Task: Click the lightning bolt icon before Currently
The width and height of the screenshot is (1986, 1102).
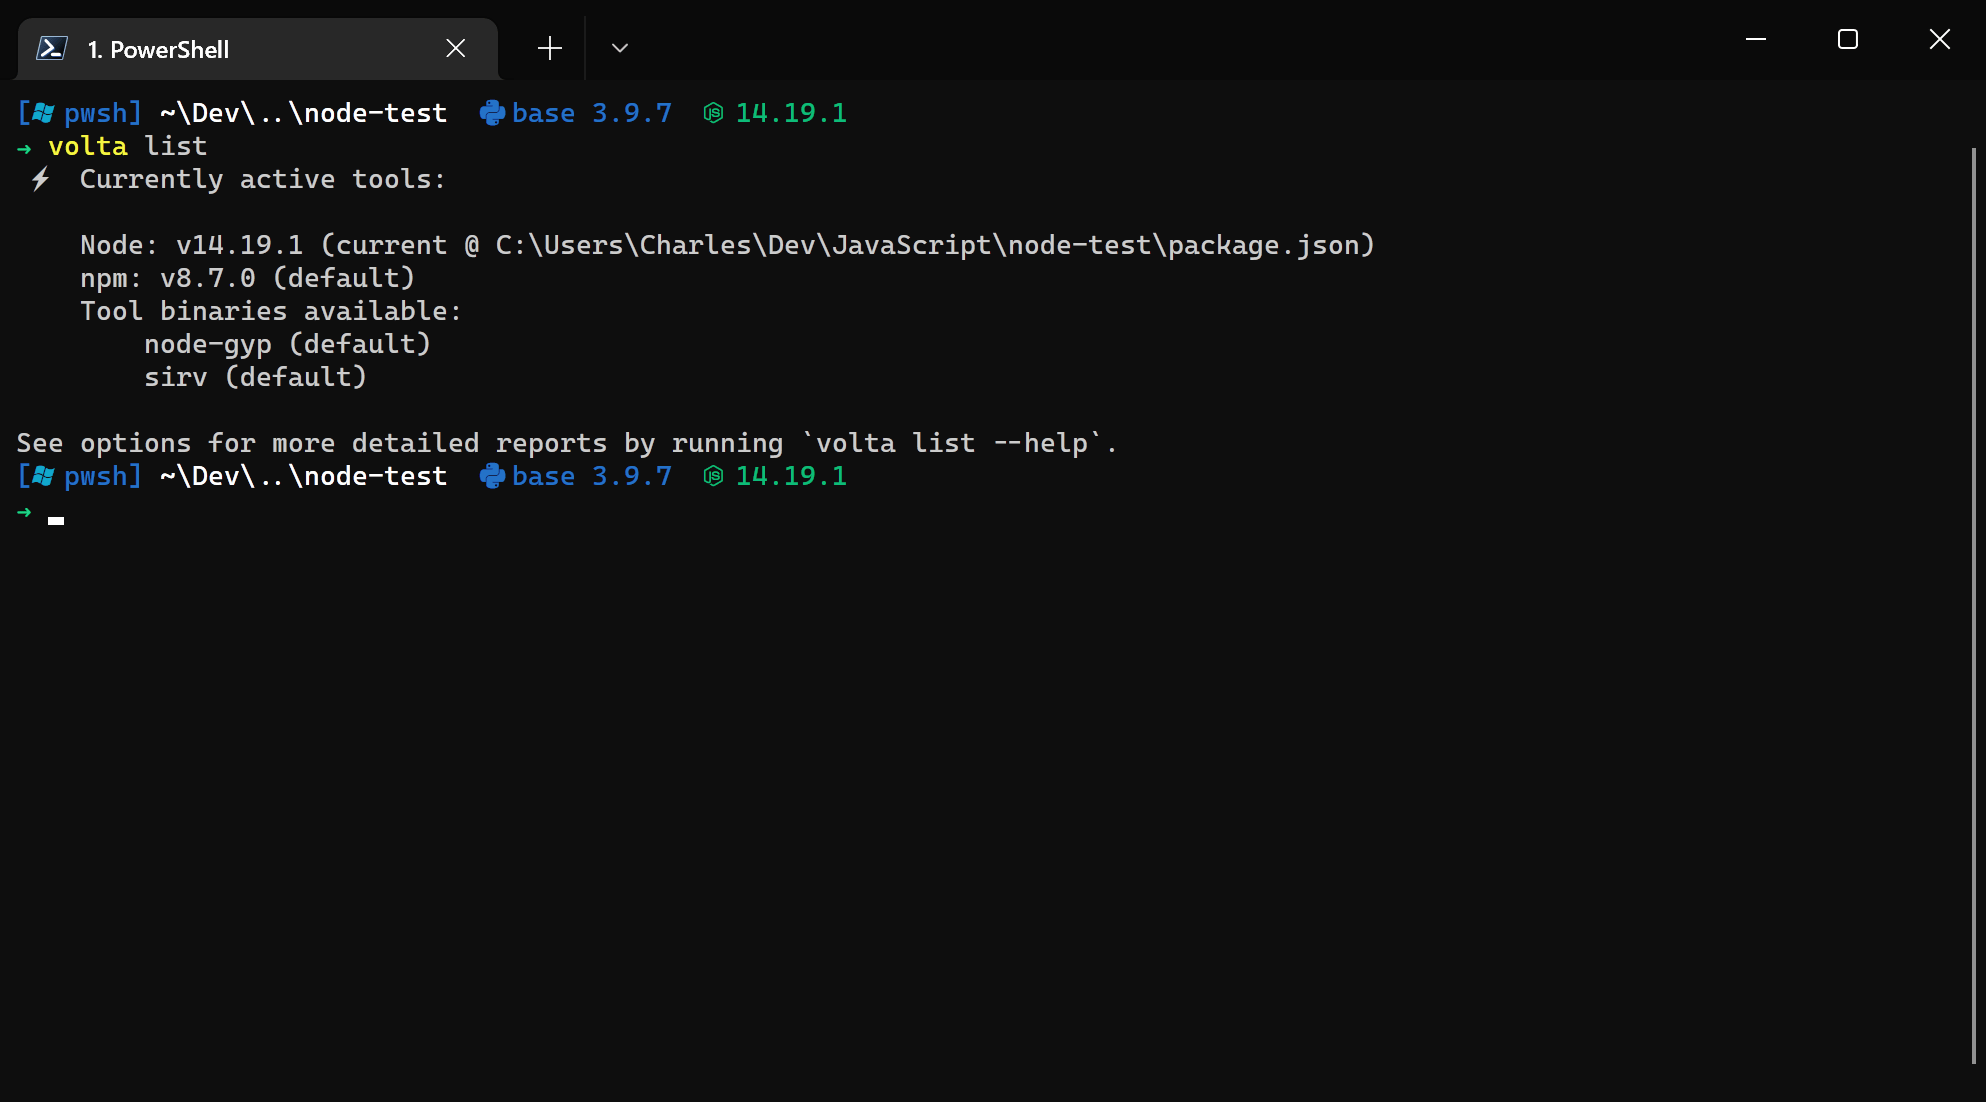Action: pyautogui.click(x=40, y=179)
